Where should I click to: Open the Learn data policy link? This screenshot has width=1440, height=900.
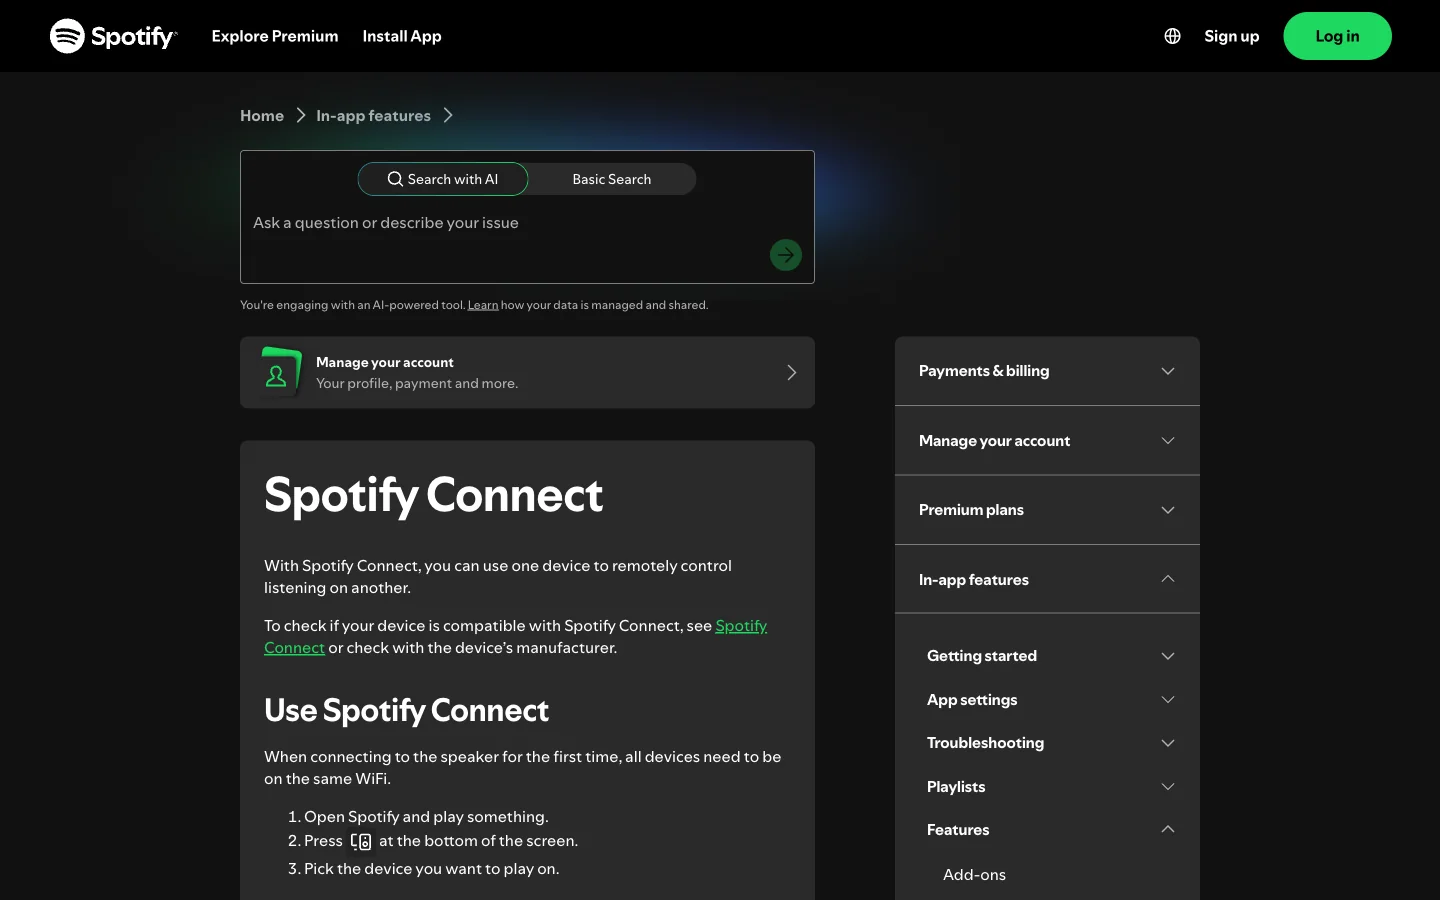pos(483,305)
